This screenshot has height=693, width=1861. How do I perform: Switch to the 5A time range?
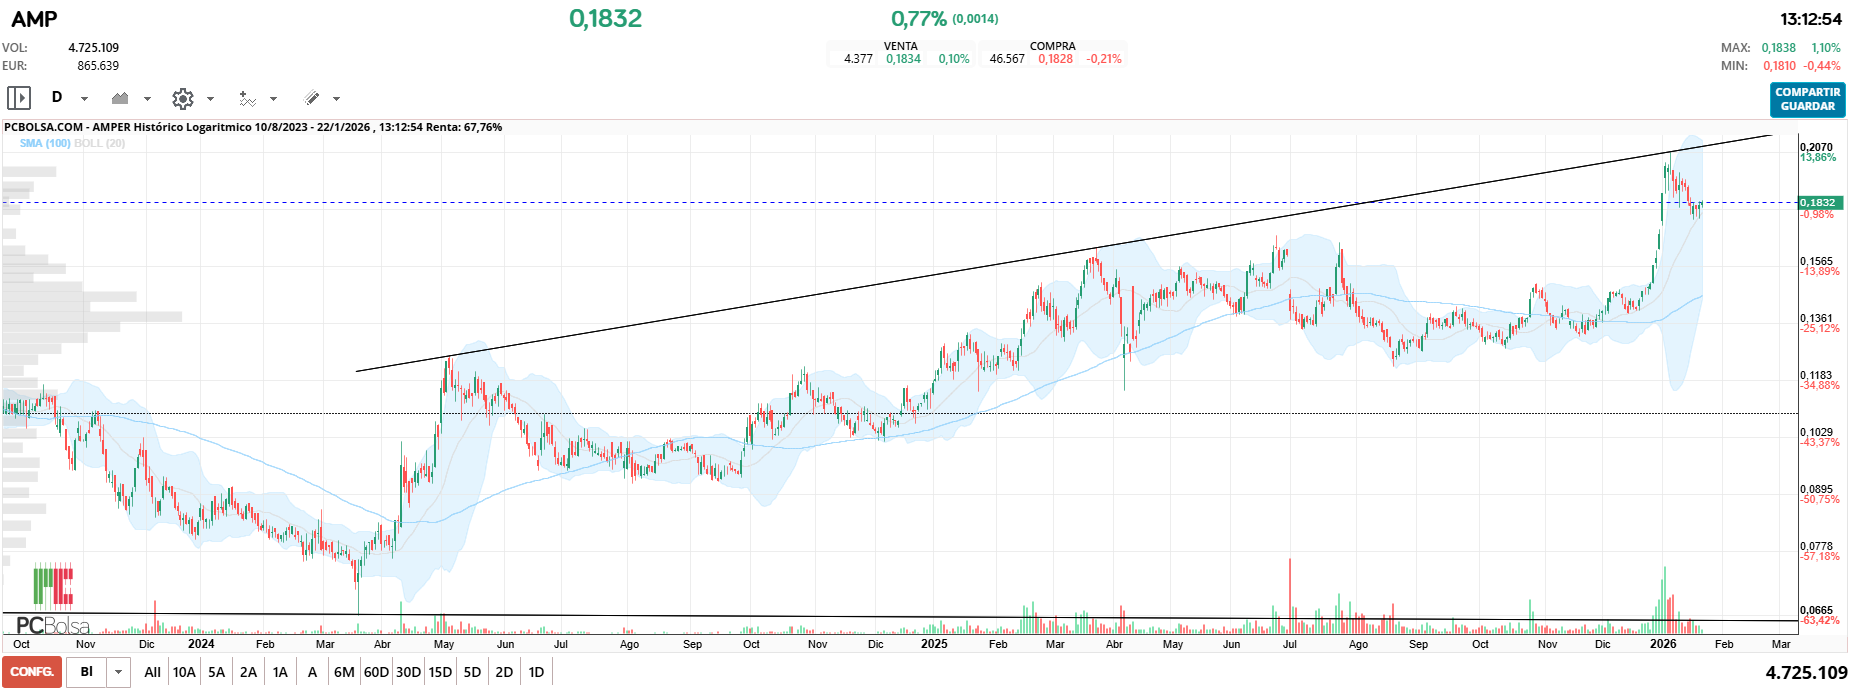pyautogui.click(x=216, y=672)
